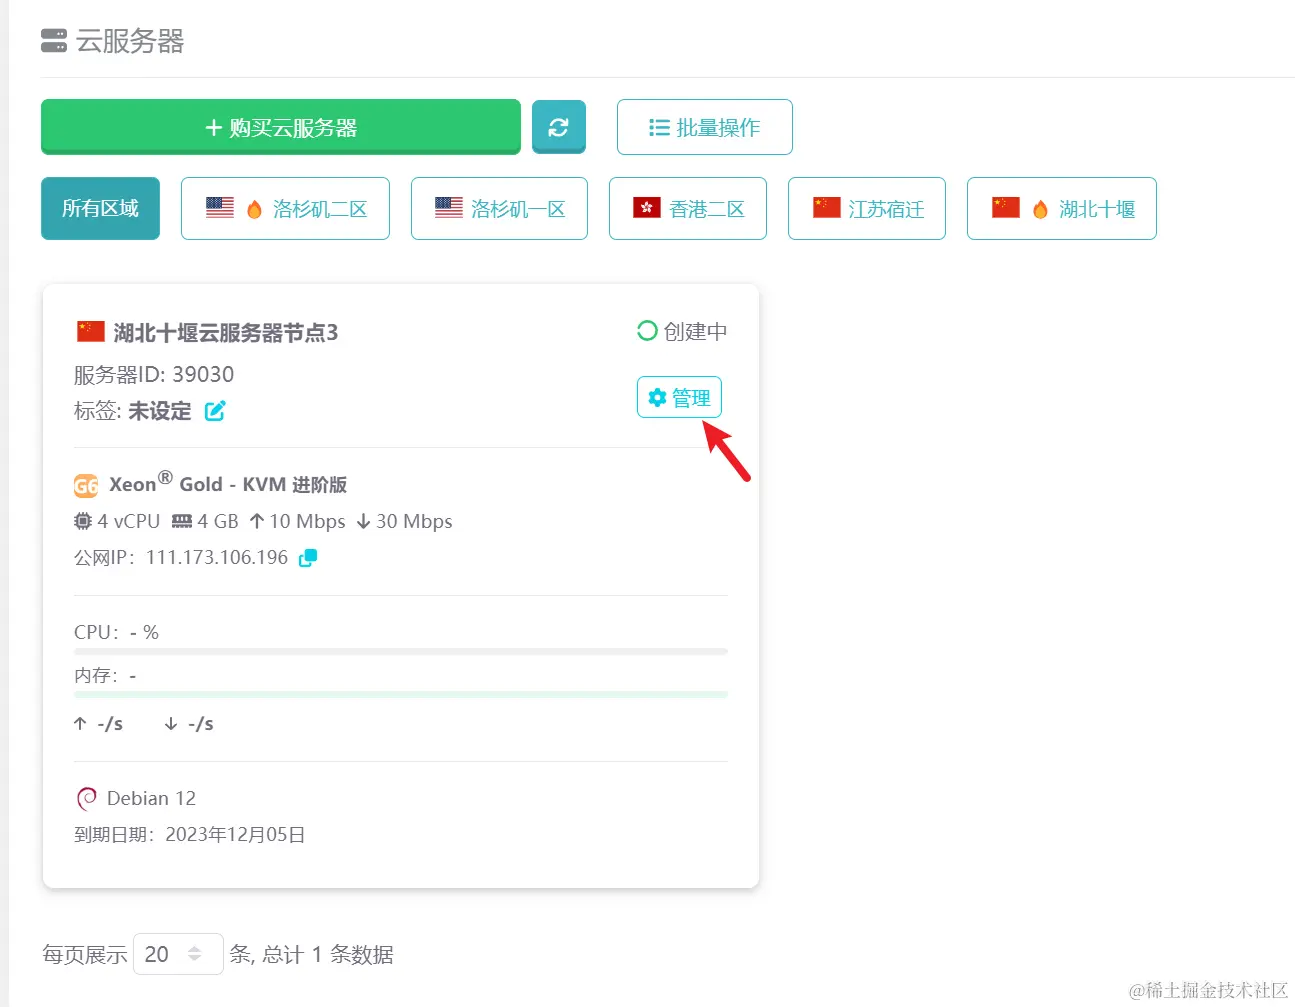Click the per-page number input showing 20
The height and width of the screenshot is (1007, 1295).
tap(178, 954)
